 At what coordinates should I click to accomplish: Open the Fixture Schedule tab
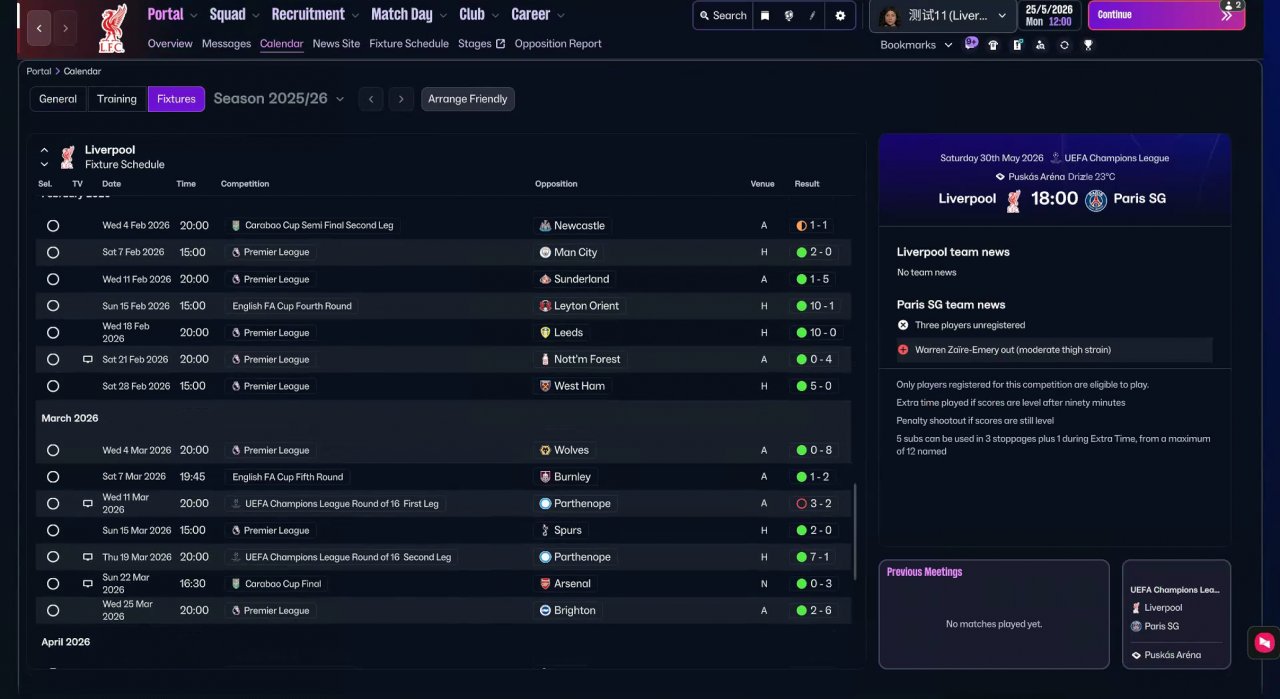click(x=409, y=44)
